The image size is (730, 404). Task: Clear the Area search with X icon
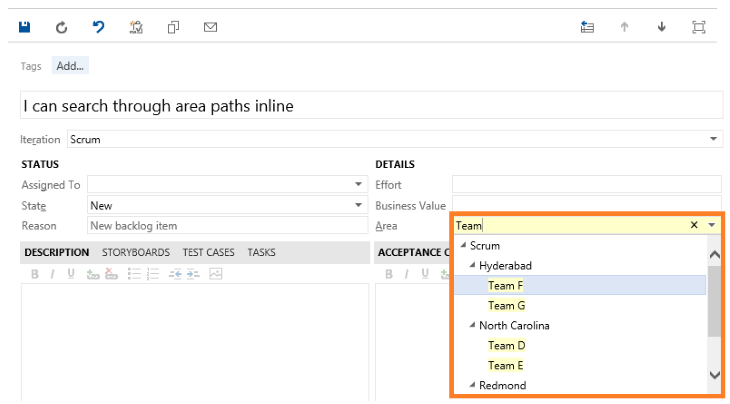(694, 226)
